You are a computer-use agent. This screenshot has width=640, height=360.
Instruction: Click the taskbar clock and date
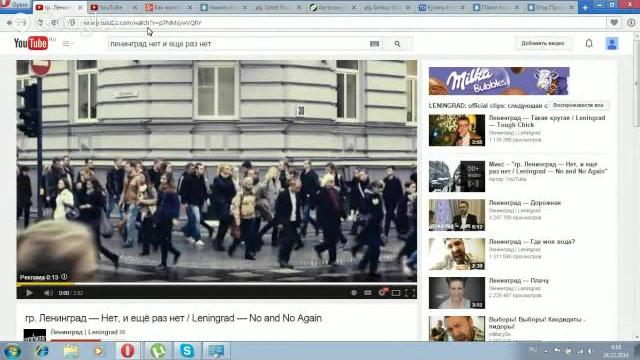pos(616,351)
